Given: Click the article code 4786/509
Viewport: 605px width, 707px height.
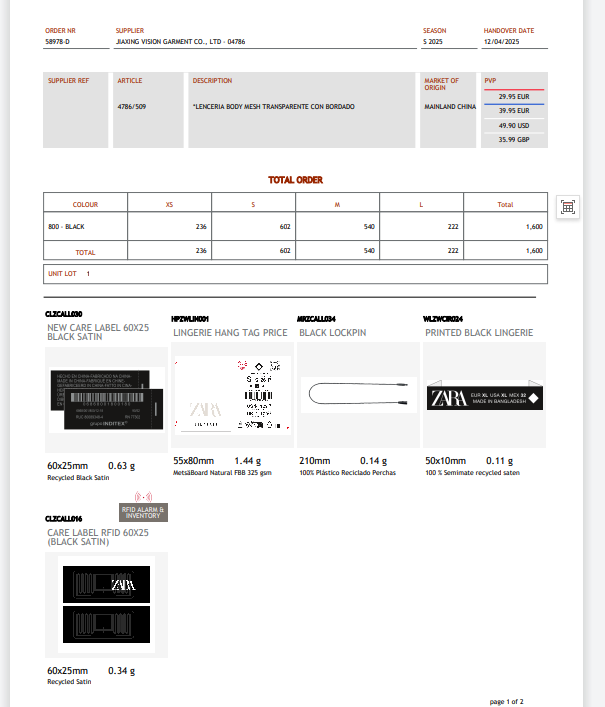Looking at the screenshot, I should tap(132, 106).
